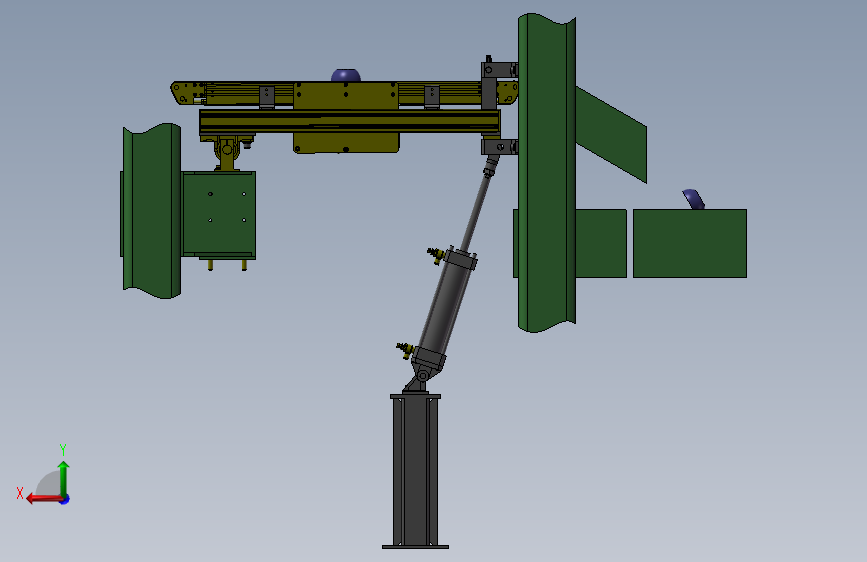This screenshot has width=867, height=562.
Task: Click the green Y label above the triad
Action: [63, 449]
